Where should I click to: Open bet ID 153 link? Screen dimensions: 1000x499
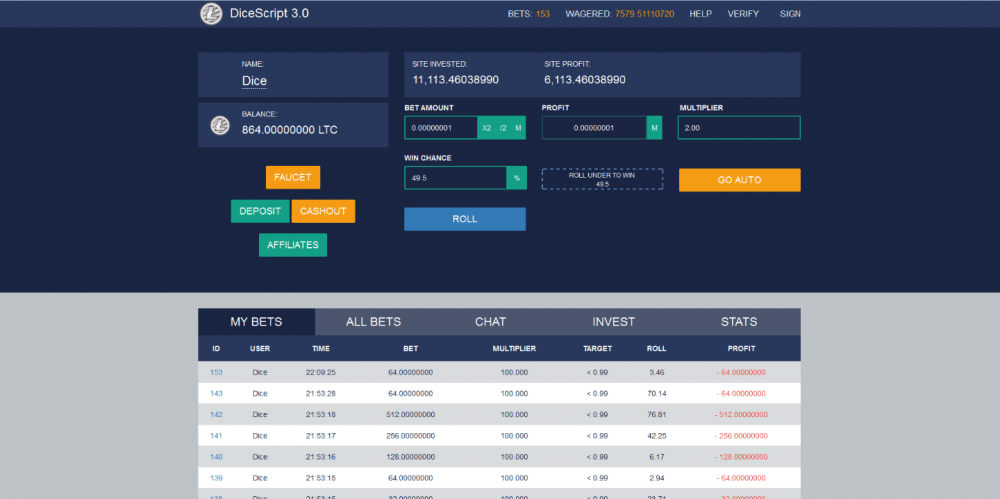tap(216, 372)
